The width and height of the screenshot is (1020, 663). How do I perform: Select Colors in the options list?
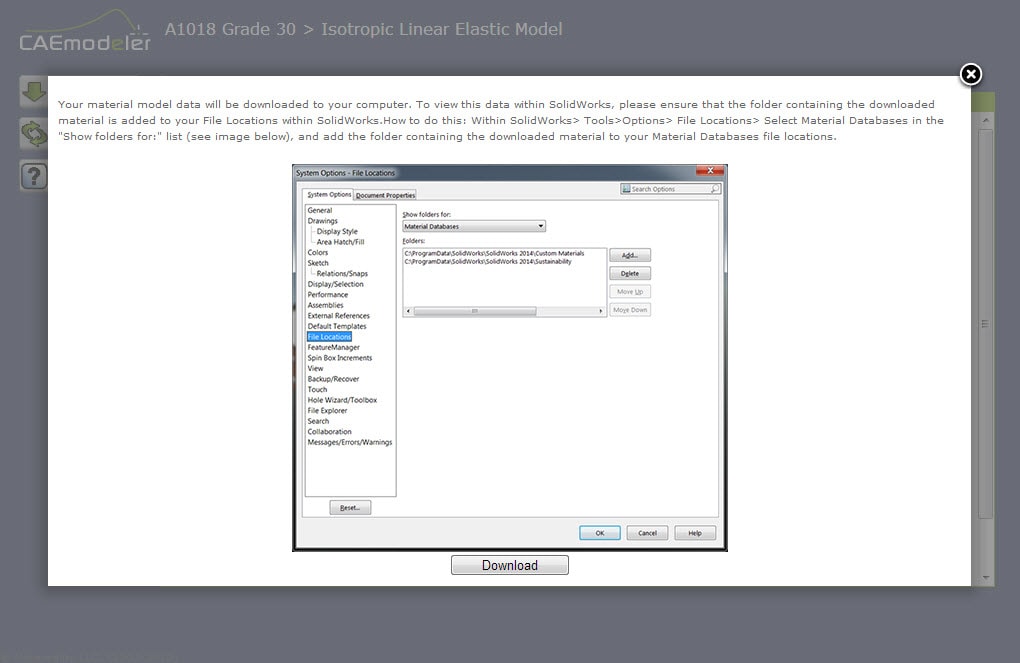tap(317, 252)
